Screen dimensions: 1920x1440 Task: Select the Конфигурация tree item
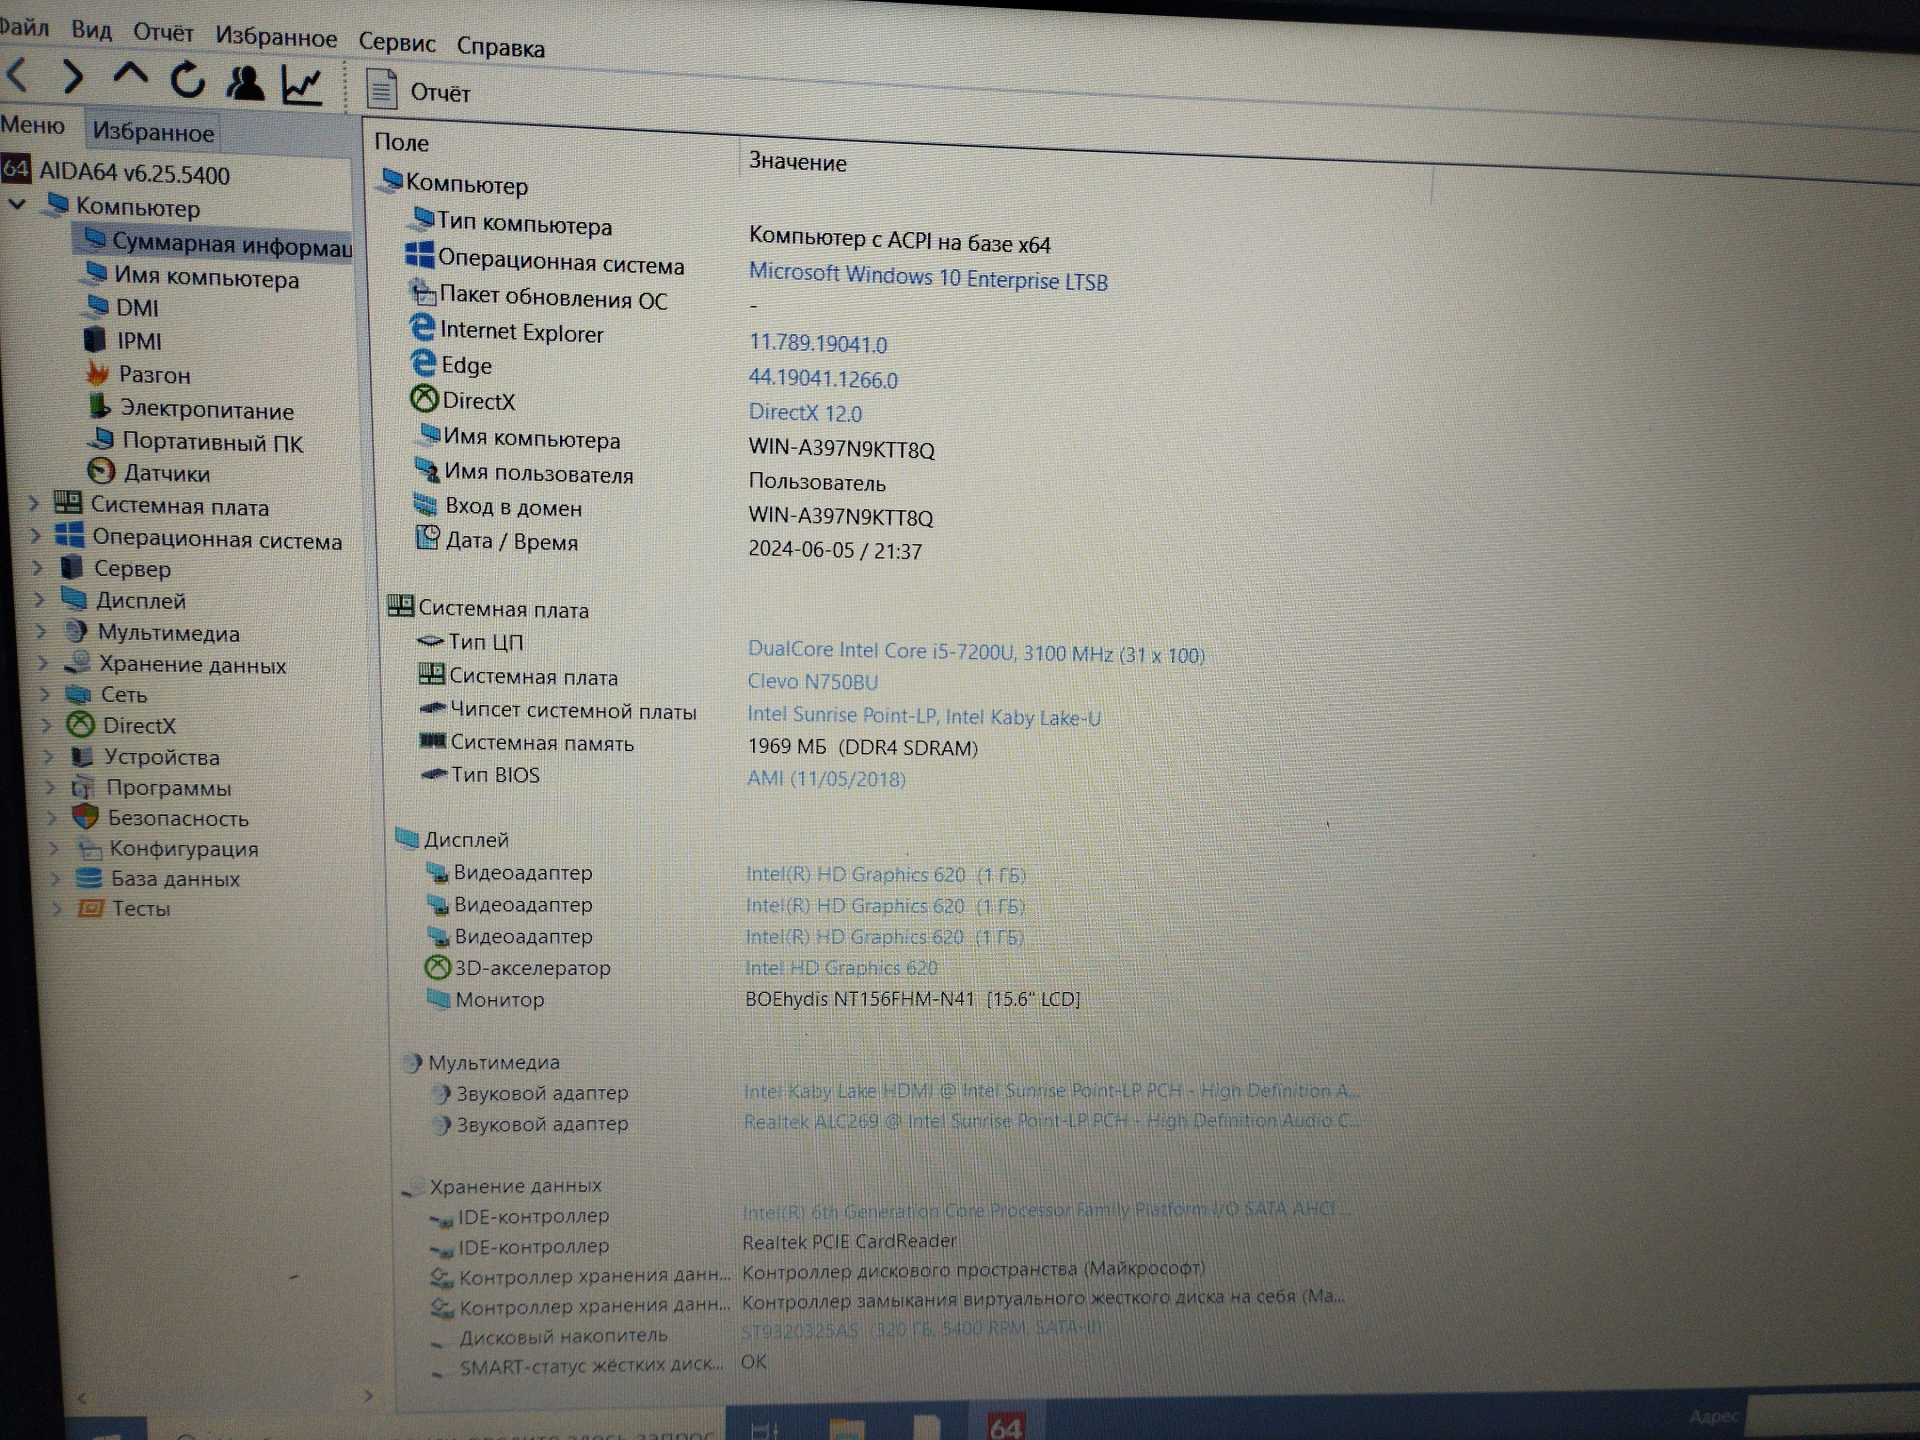[x=168, y=849]
